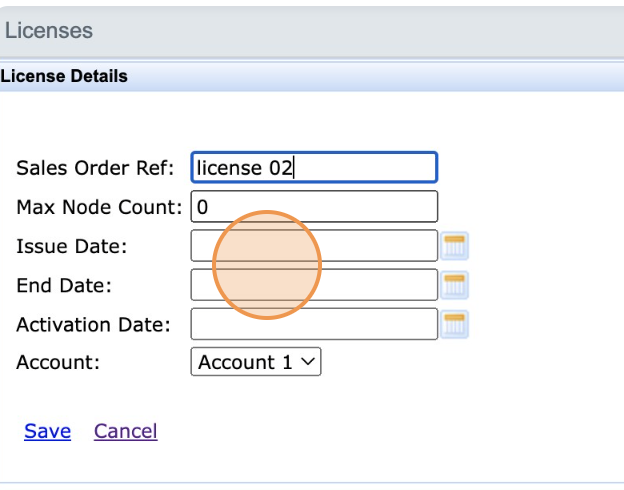Click the "Issue Date:" label text

pyautogui.click(x=71, y=246)
